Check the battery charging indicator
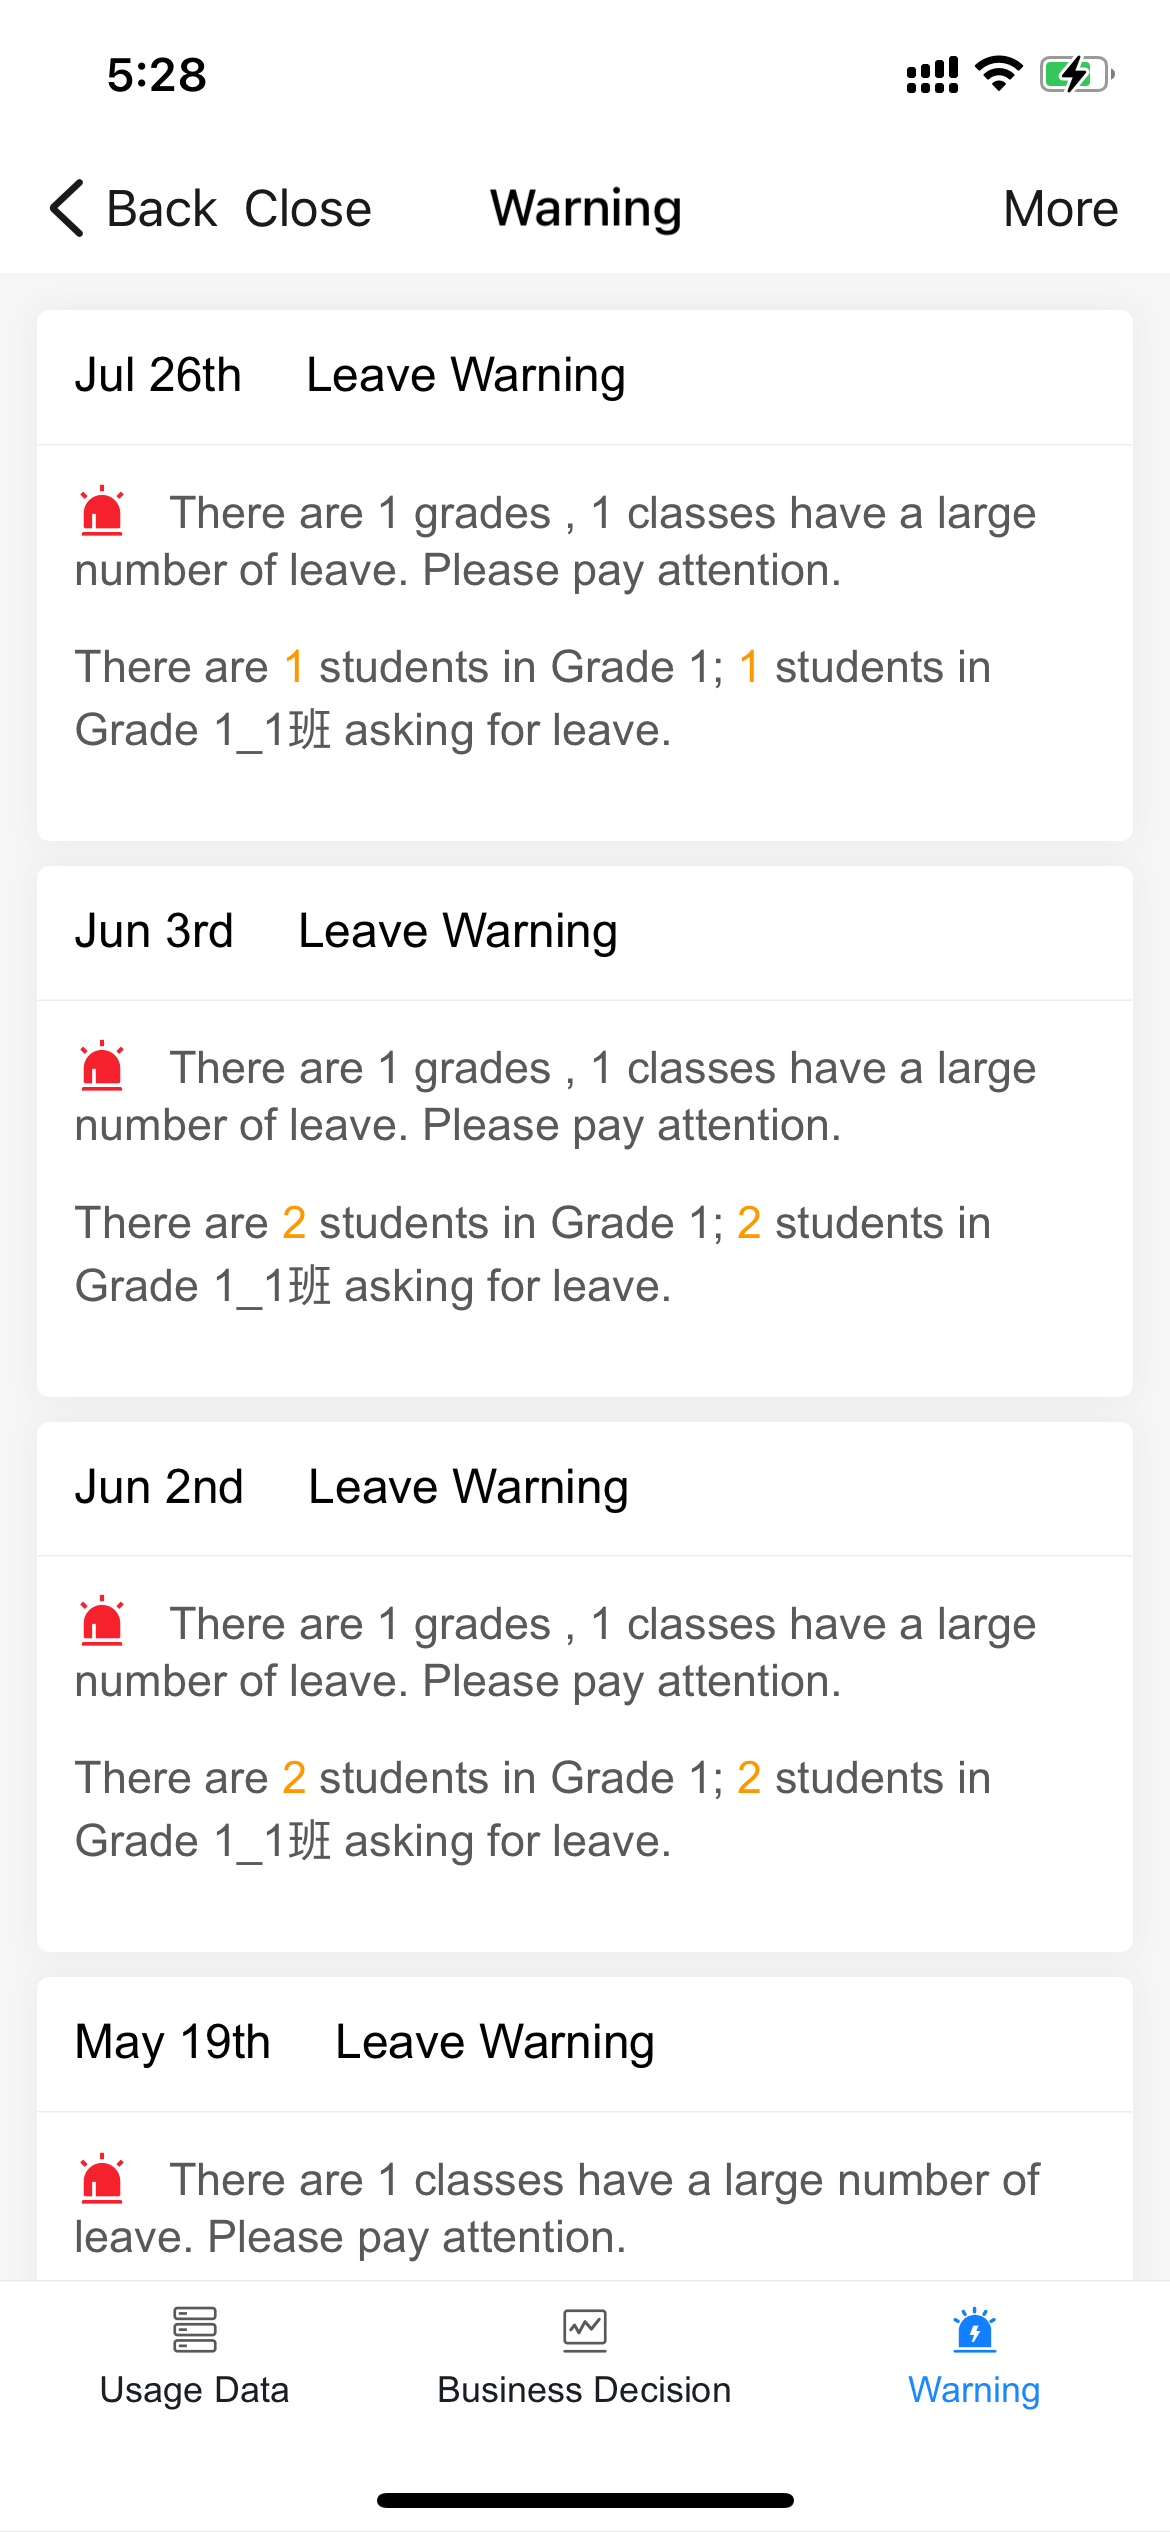 1077,74
